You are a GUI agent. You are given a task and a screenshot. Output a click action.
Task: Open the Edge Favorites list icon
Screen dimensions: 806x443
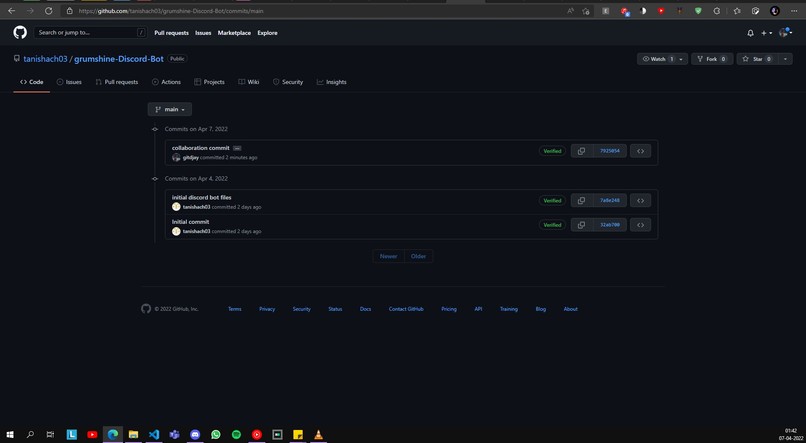pyautogui.click(x=737, y=11)
